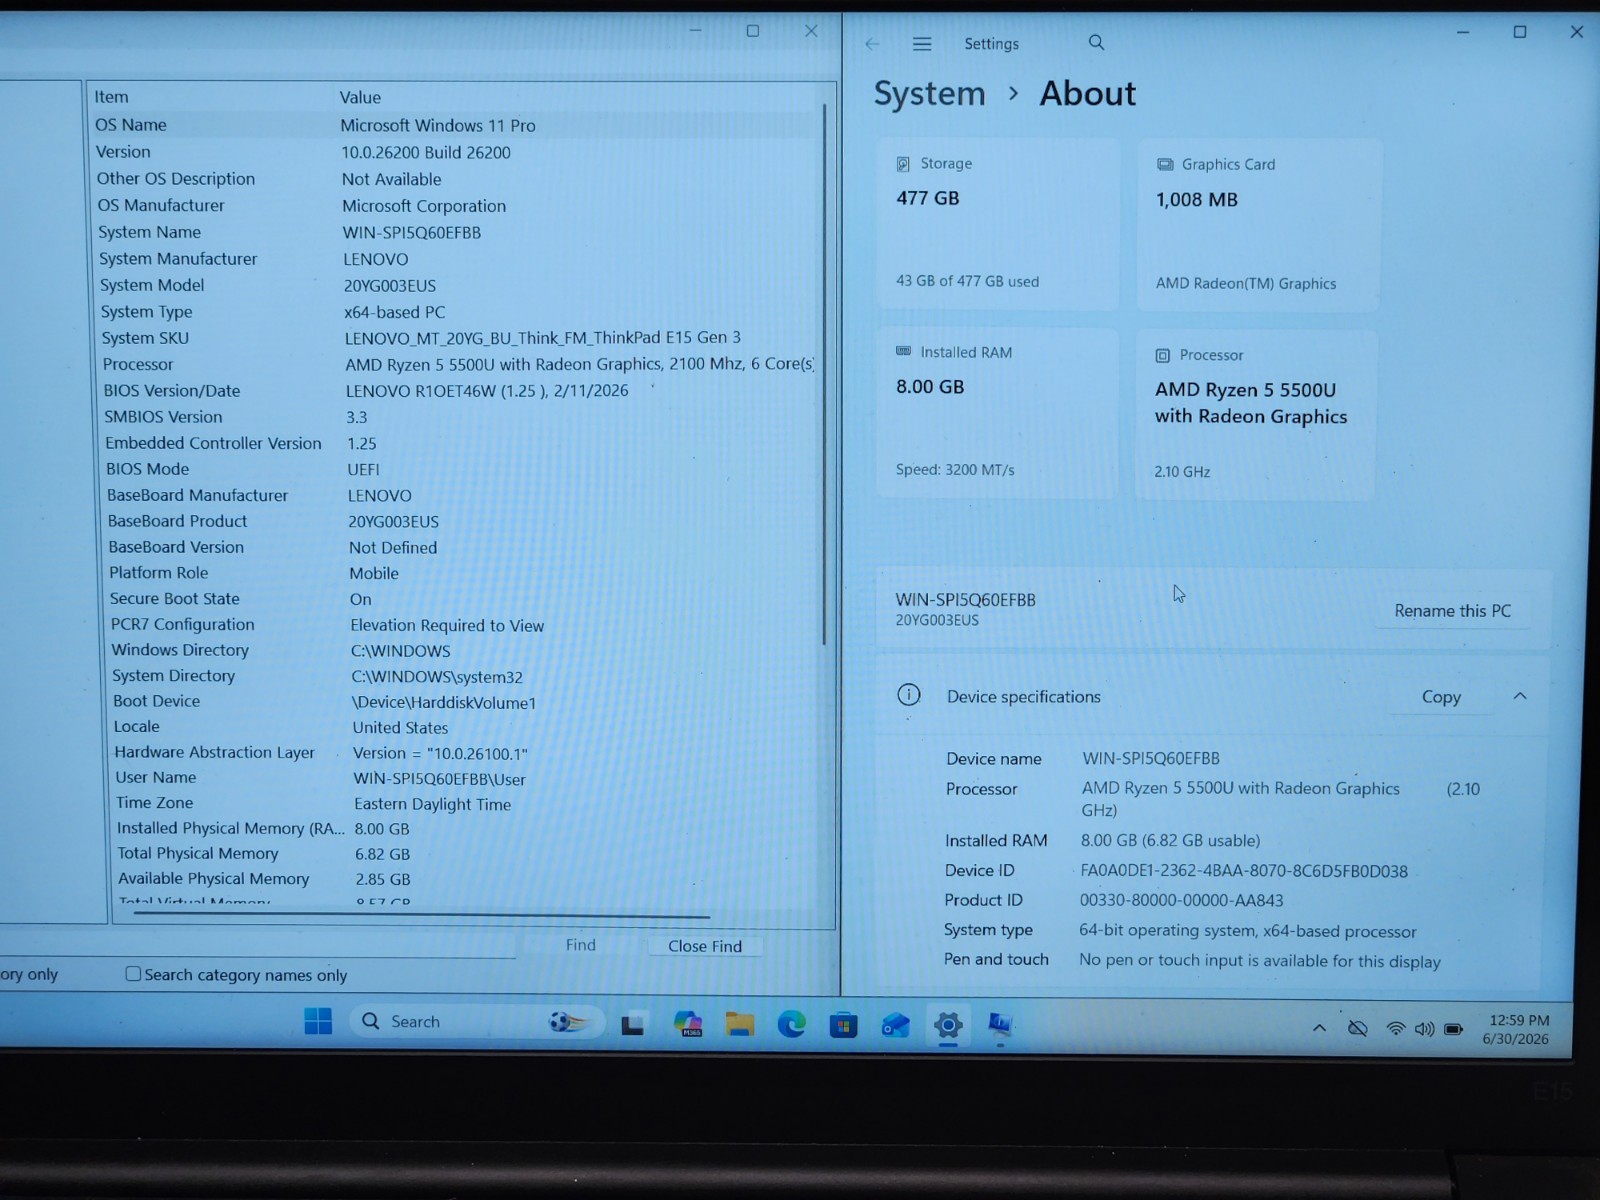
Task: Collapse the Device specifications section
Action: click(1520, 696)
